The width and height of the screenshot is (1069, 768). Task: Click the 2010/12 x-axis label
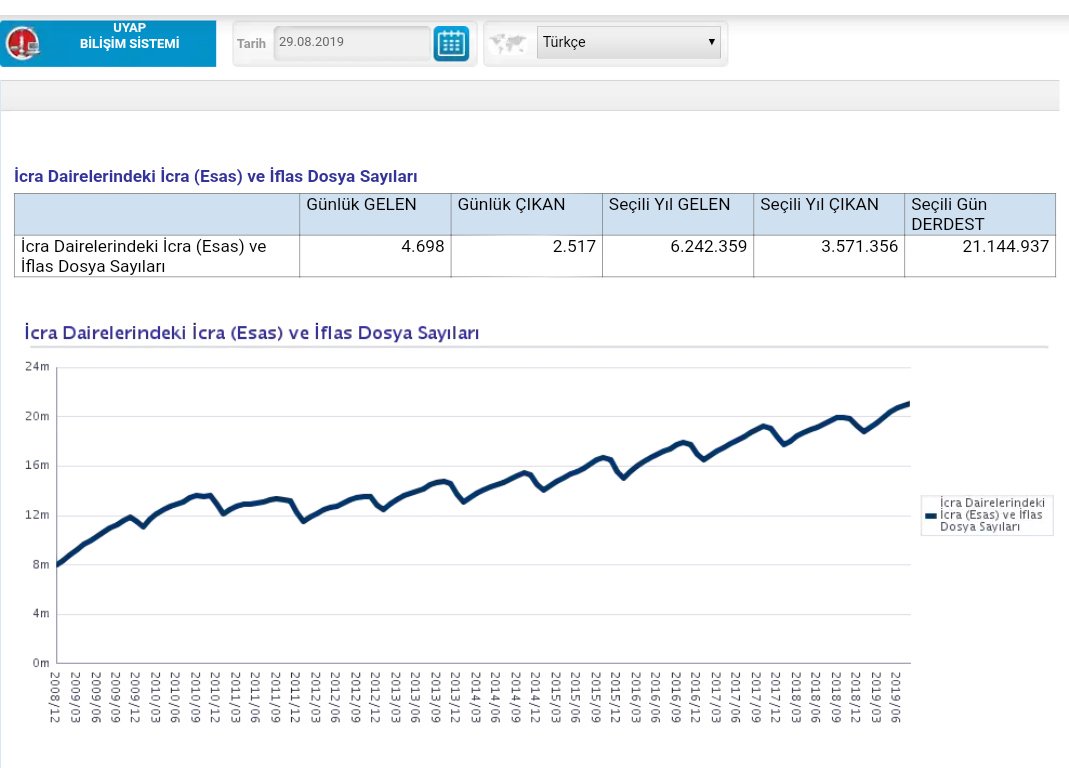215,697
